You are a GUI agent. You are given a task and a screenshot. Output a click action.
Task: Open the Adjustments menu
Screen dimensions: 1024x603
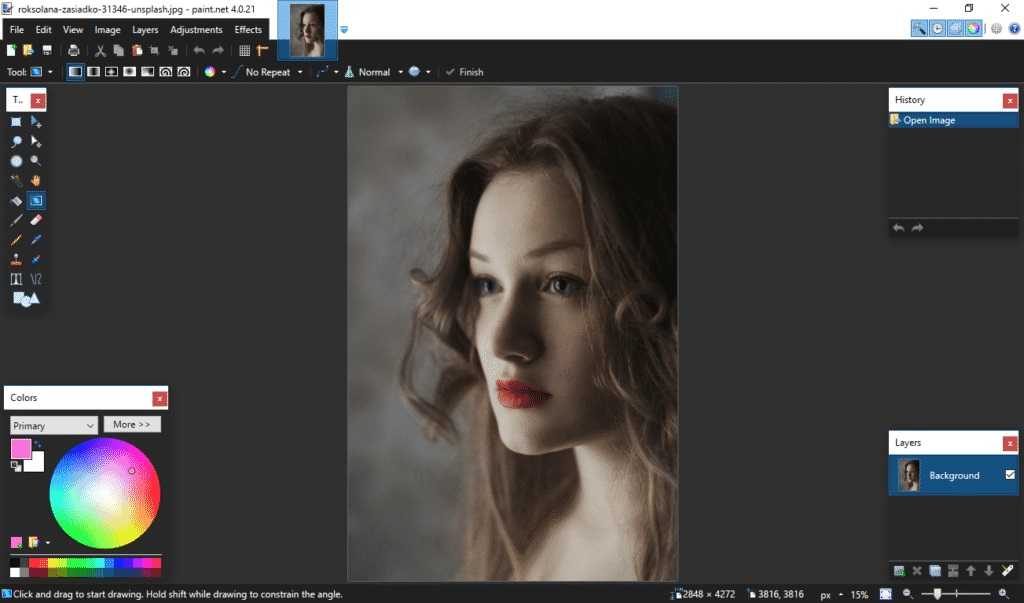[196, 30]
